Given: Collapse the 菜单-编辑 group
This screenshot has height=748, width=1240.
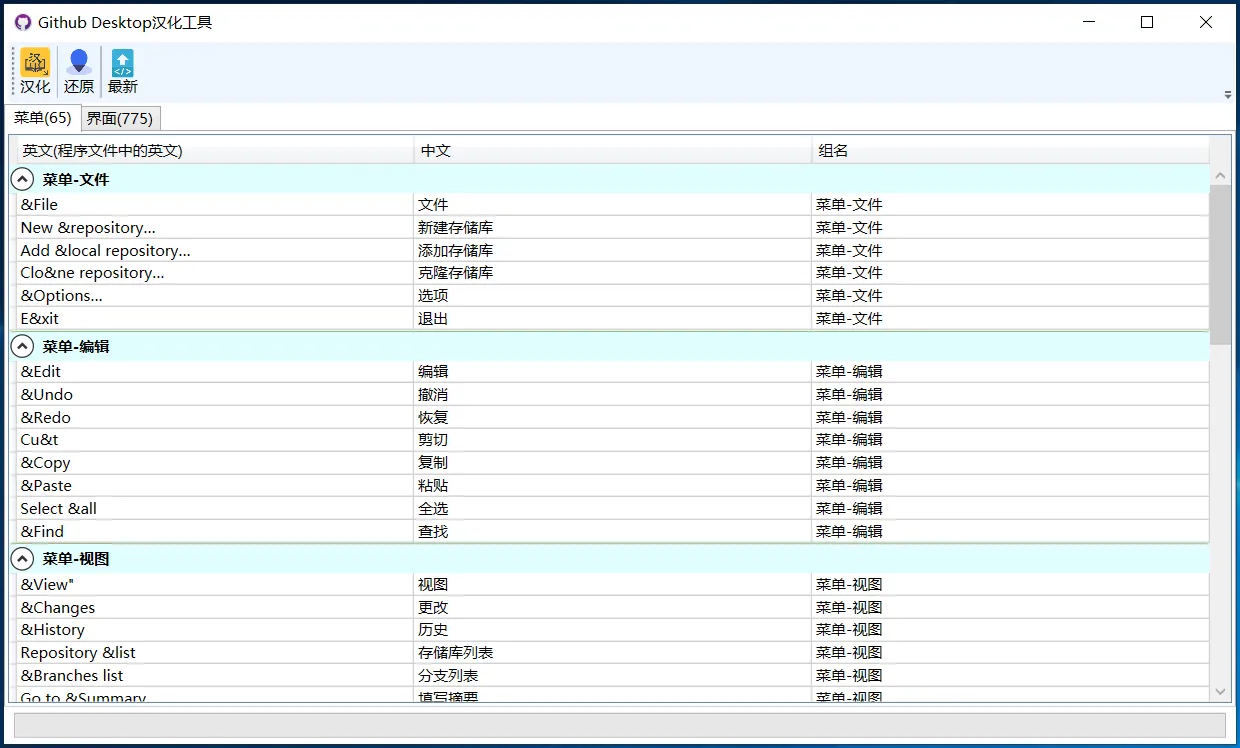Looking at the screenshot, I should pyautogui.click(x=22, y=347).
